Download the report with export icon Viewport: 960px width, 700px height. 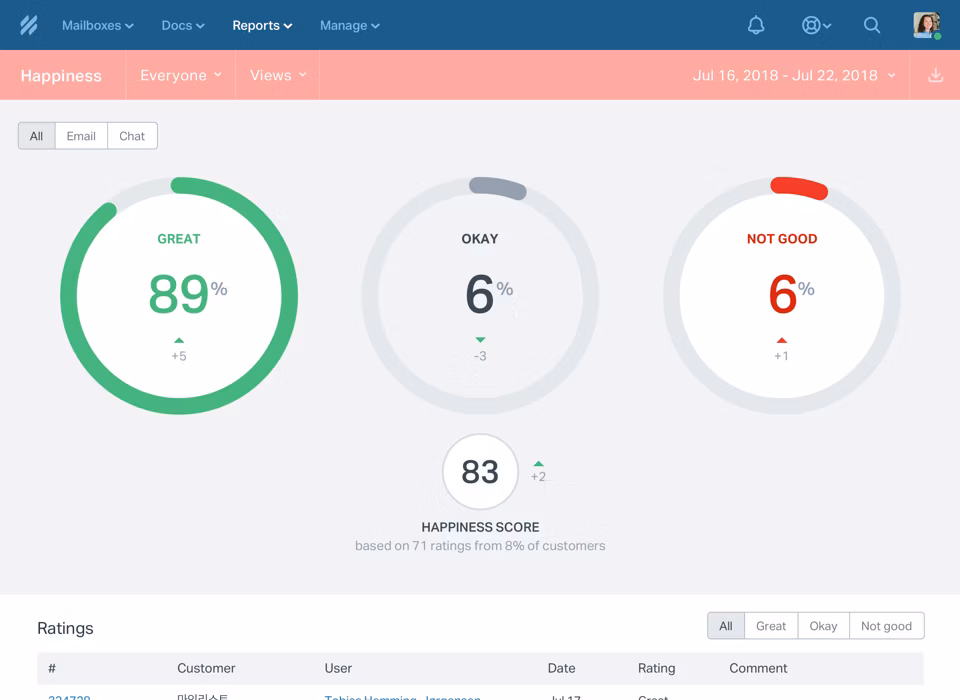[x=935, y=75]
